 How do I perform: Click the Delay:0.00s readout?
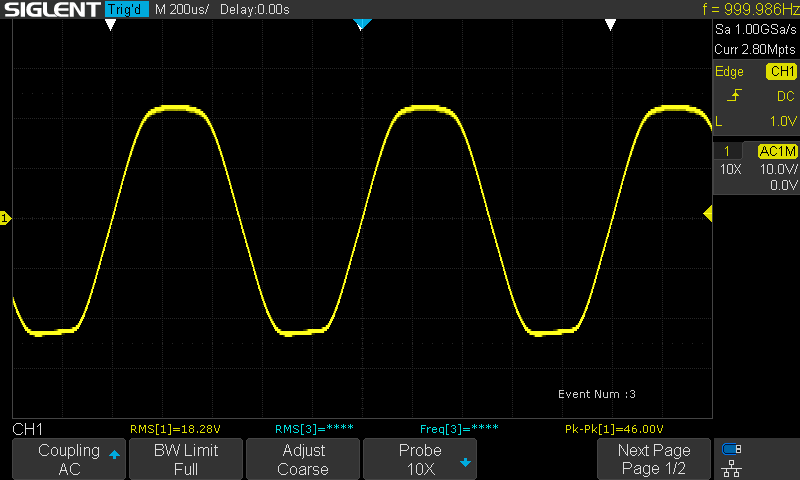point(255,9)
